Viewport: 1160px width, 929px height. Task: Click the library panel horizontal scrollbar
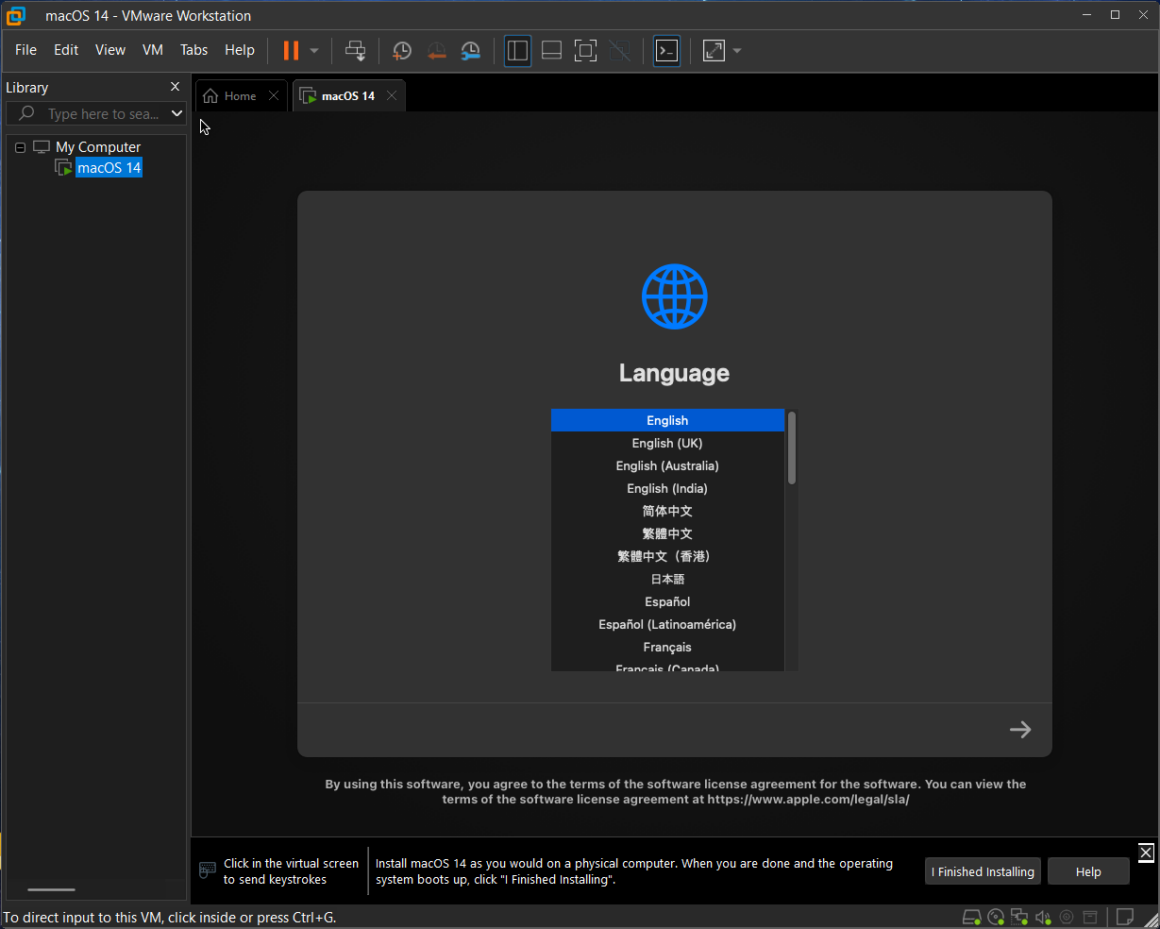click(x=51, y=890)
